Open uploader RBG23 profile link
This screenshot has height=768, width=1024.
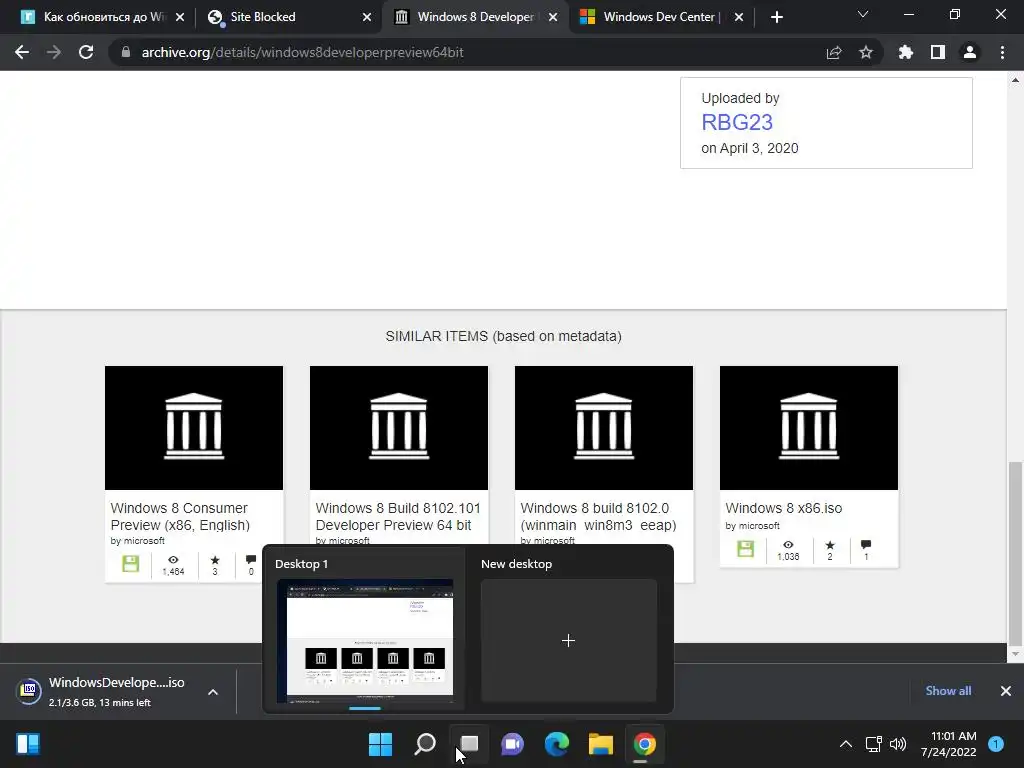click(737, 122)
